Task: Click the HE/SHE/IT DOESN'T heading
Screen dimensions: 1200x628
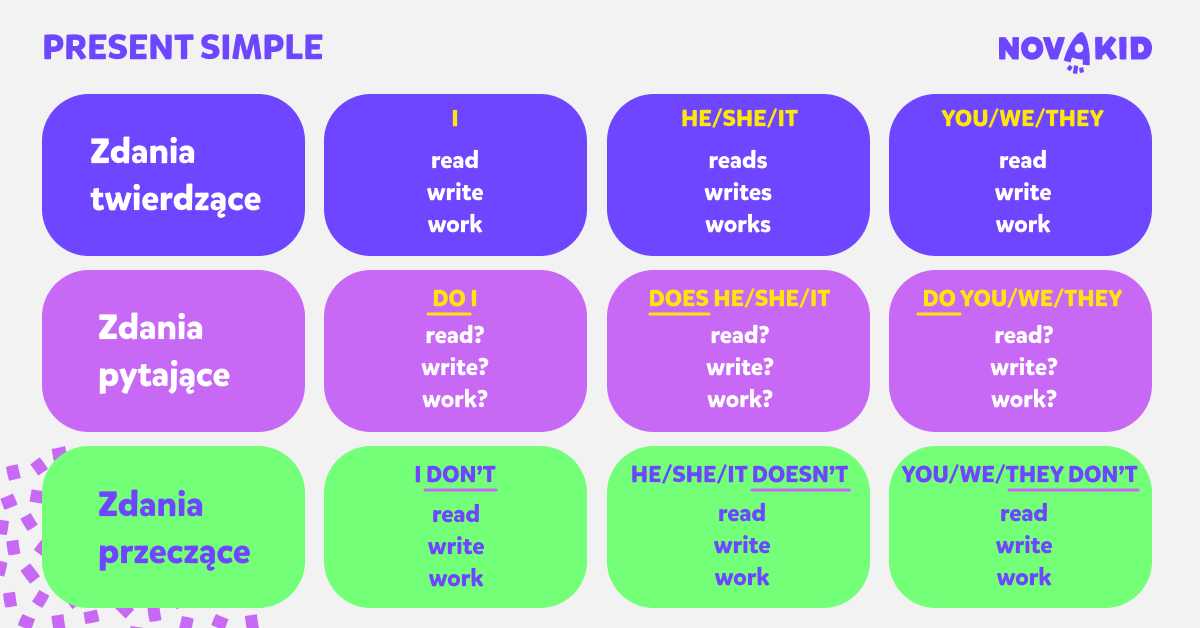Action: click(739, 474)
